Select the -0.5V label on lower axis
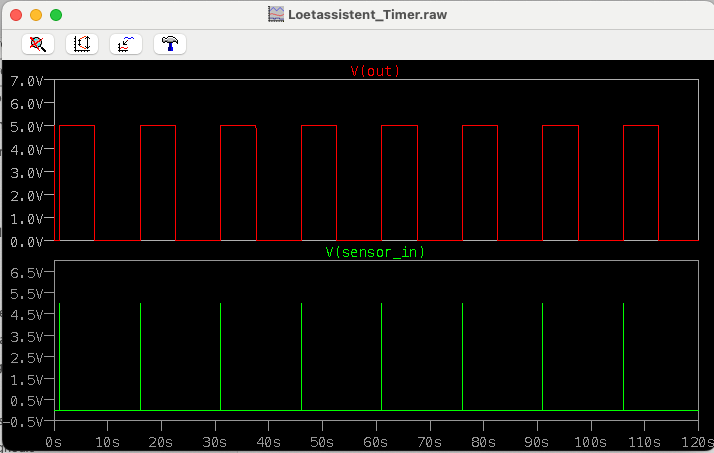Viewport: 714px width, 453px height. click(x=24, y=421)
